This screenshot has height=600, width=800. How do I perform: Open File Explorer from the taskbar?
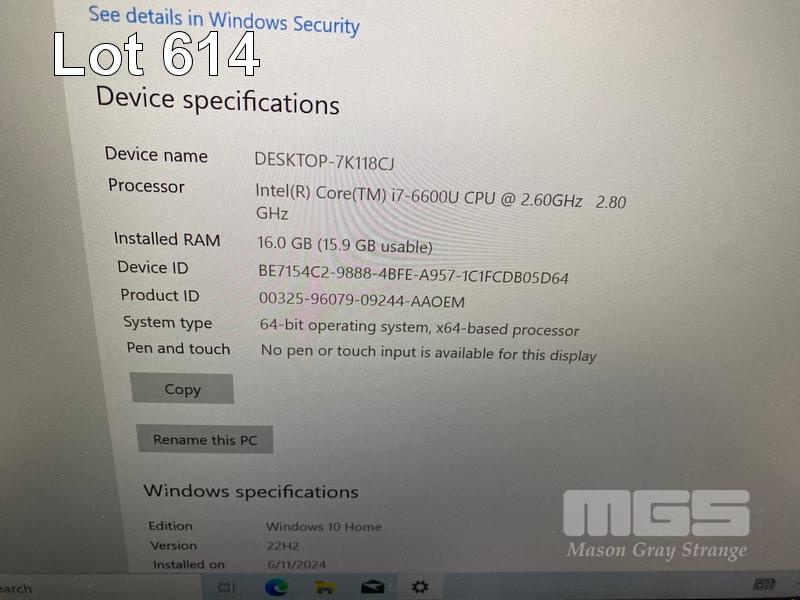pos(324,587)
